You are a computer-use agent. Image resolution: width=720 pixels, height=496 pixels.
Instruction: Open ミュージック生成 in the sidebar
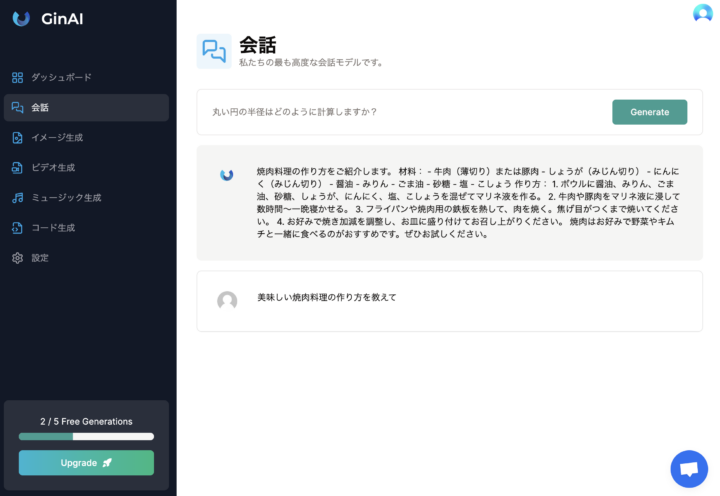pos(86,198)
